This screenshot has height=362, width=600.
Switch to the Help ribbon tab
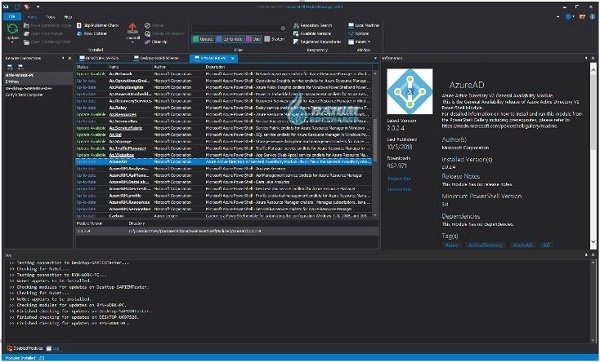[68, 17]
